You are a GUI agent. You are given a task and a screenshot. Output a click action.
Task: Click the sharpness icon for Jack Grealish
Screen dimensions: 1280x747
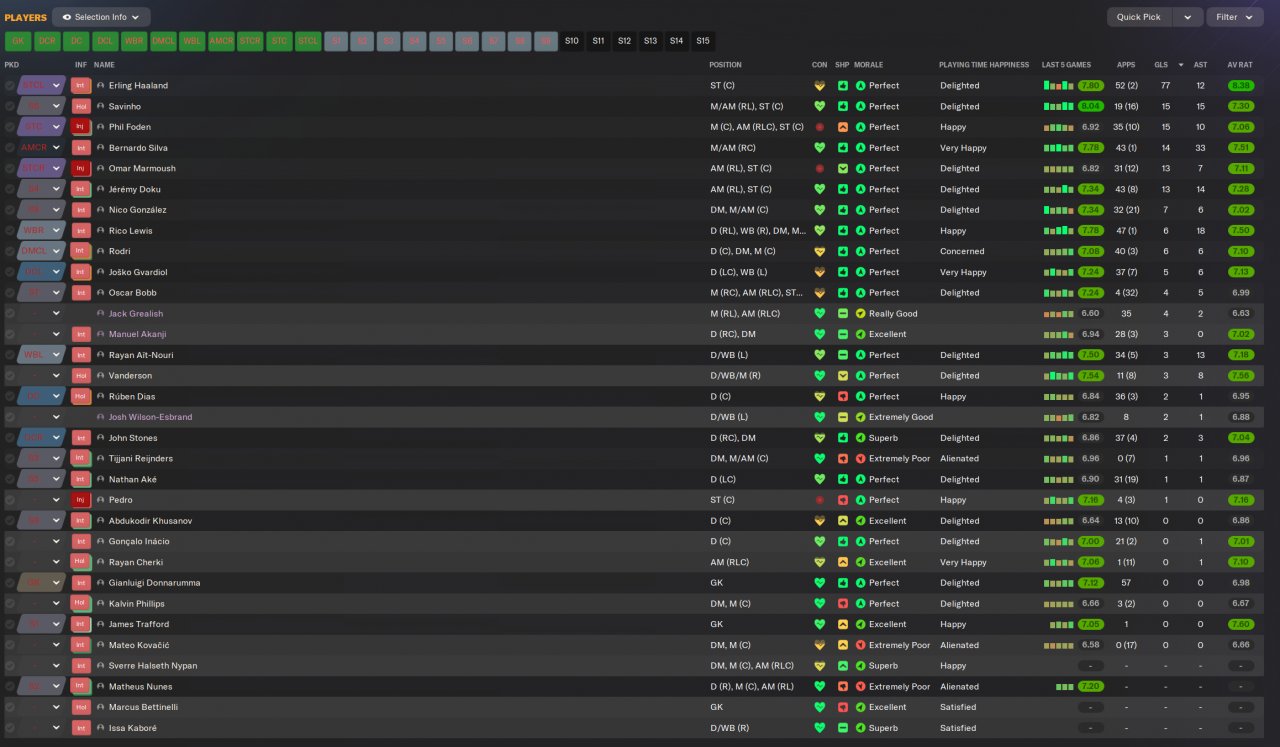point(843,314)
